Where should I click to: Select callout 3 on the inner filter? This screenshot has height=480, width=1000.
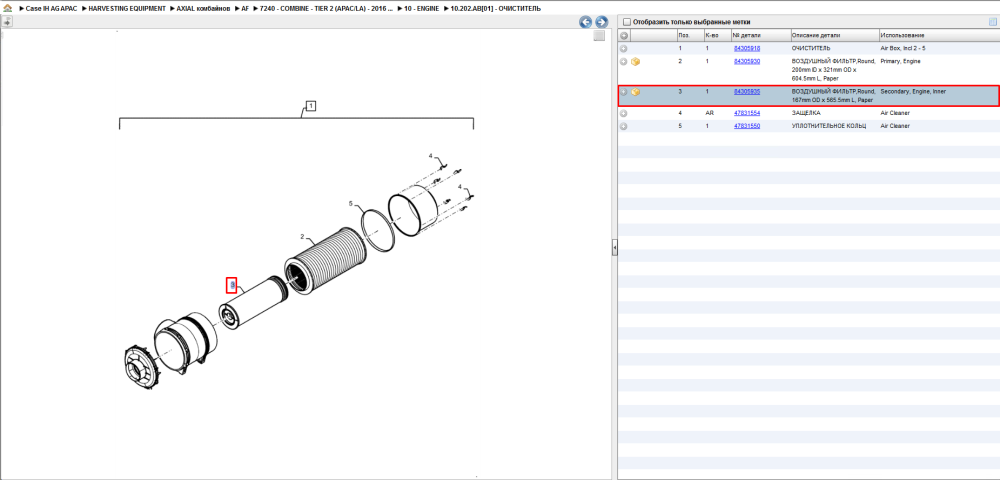(232, 284)
